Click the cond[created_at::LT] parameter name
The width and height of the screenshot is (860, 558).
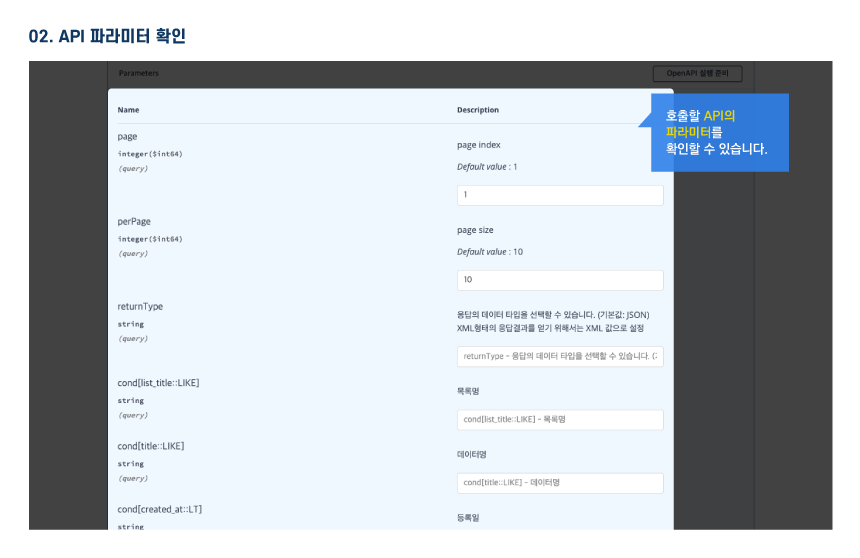pos(160,509)
